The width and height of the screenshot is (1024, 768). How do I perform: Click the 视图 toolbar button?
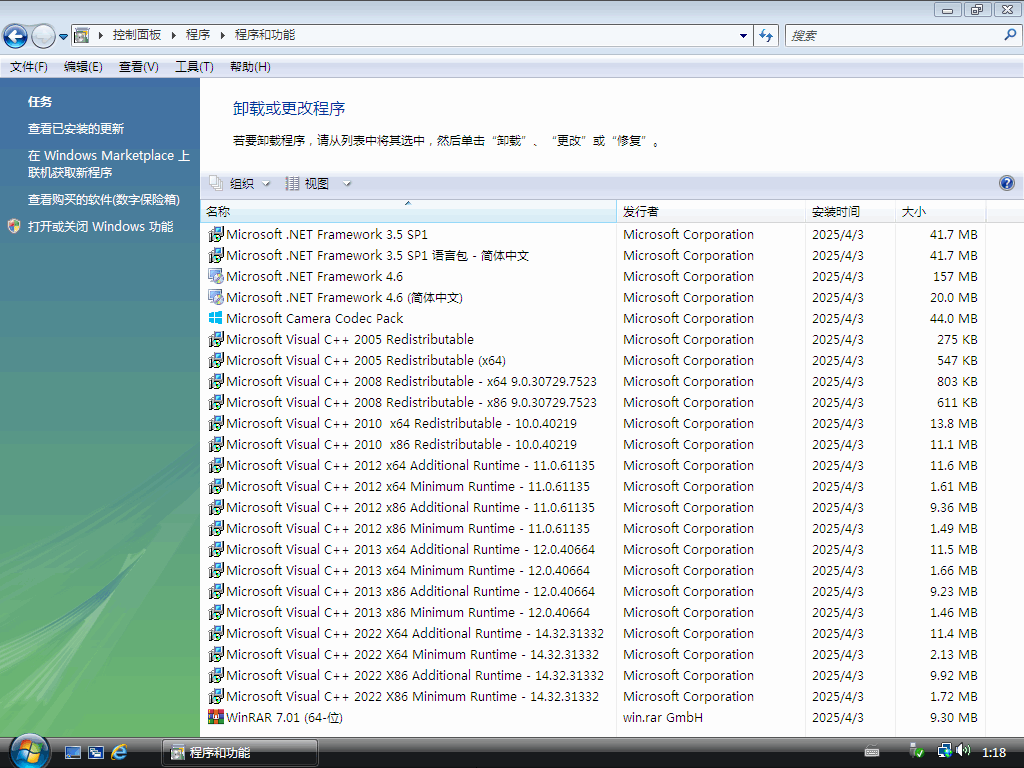308,184
